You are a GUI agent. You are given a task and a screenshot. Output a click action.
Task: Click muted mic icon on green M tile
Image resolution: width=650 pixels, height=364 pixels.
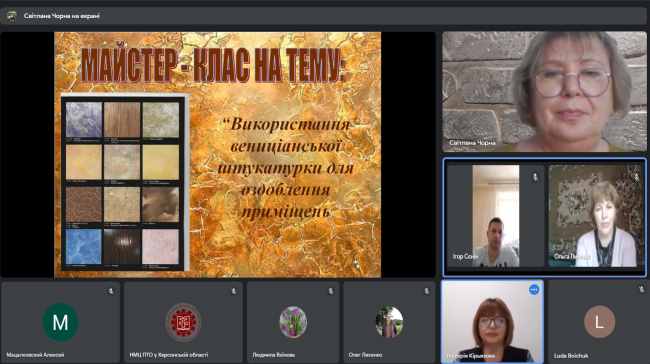coord(110,291)
